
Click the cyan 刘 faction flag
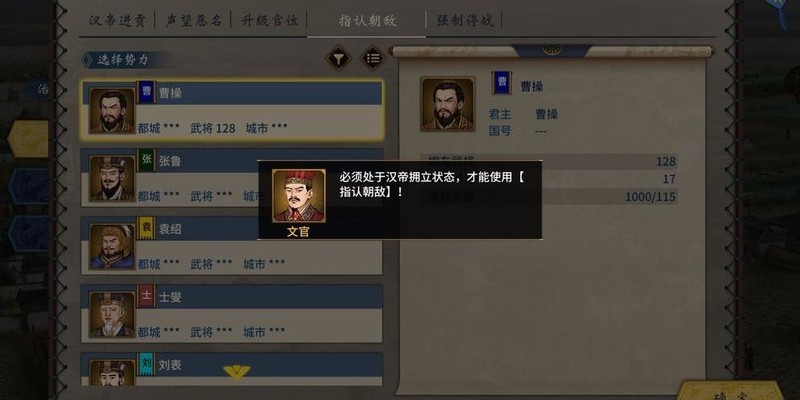(146, 363)
